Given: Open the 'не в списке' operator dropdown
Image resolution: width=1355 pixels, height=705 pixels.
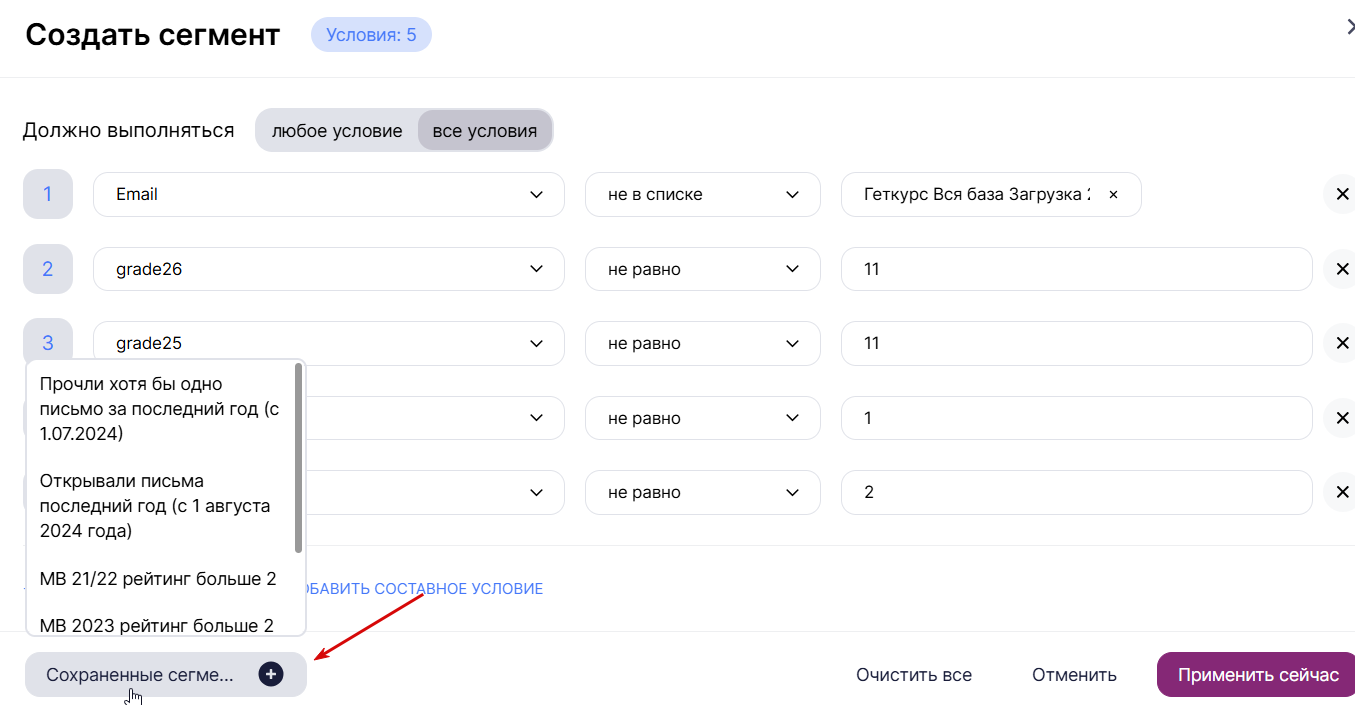Looking at the screenshot, I should 703,194.
